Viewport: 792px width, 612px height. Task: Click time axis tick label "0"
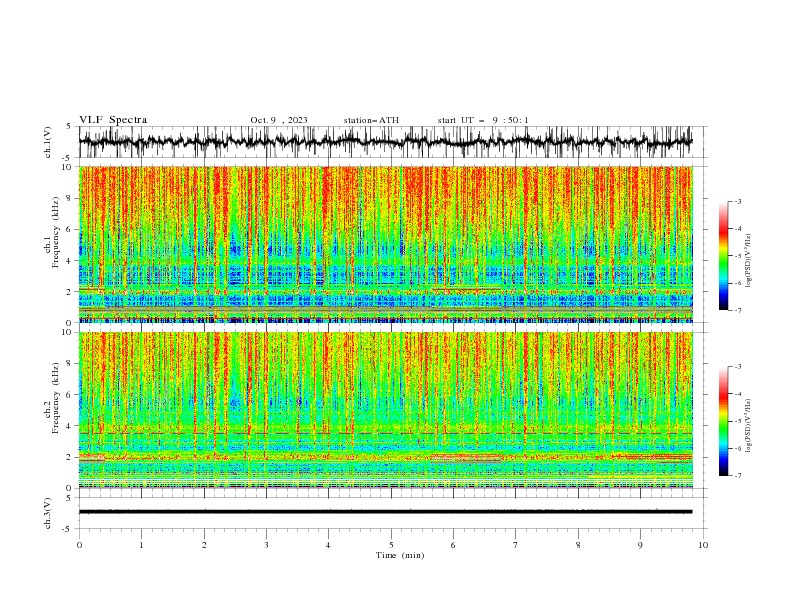click(x=79, y=545)
